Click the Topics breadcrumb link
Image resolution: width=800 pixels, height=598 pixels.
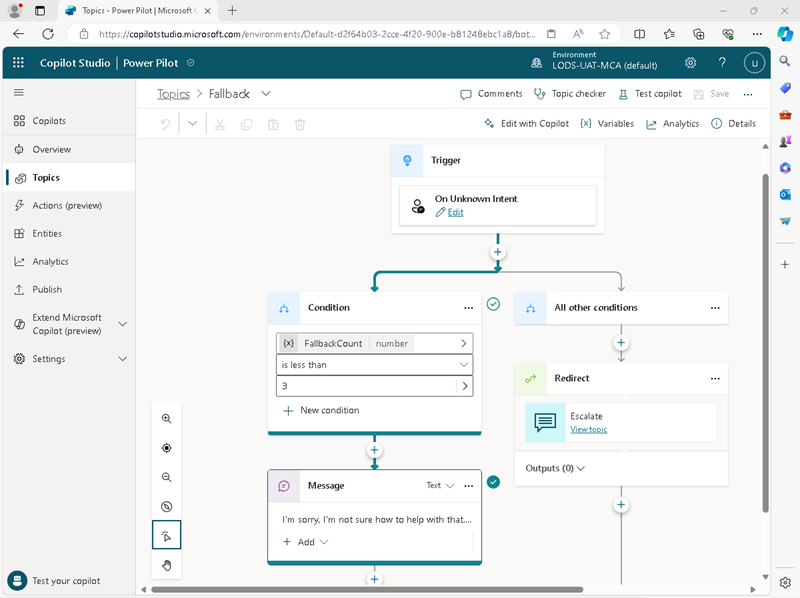pos(173,94)
